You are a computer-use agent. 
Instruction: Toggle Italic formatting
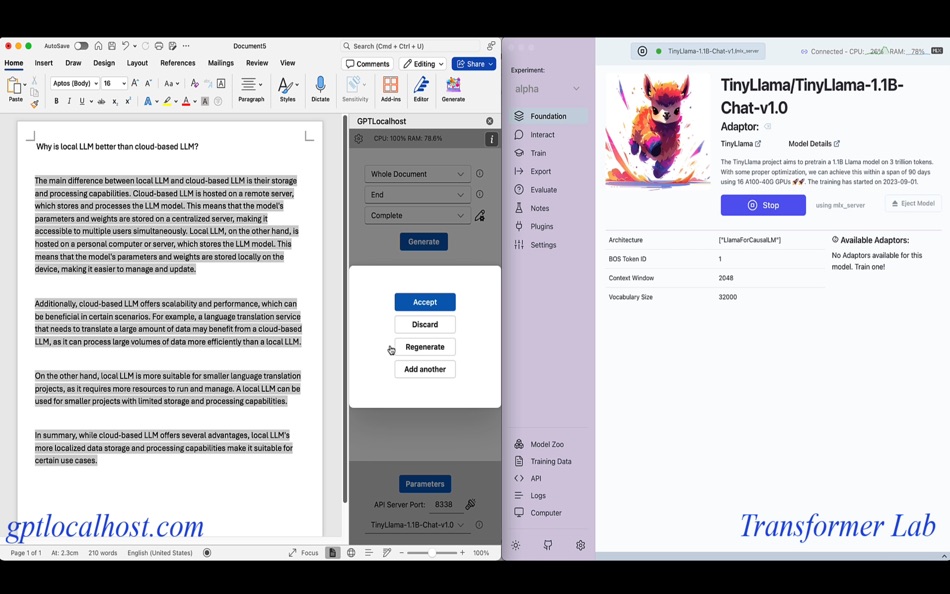pos(69,101)
